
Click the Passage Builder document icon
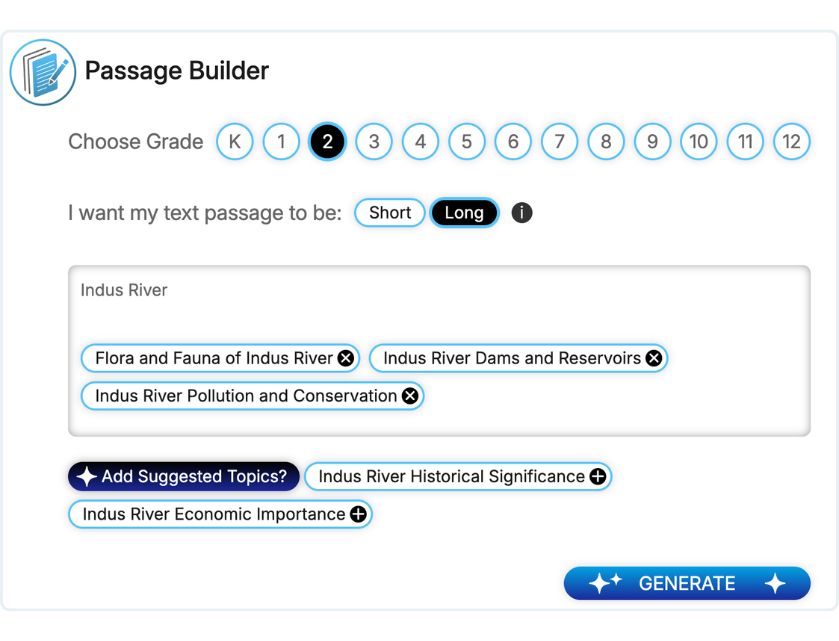click(x=43, y=72)
